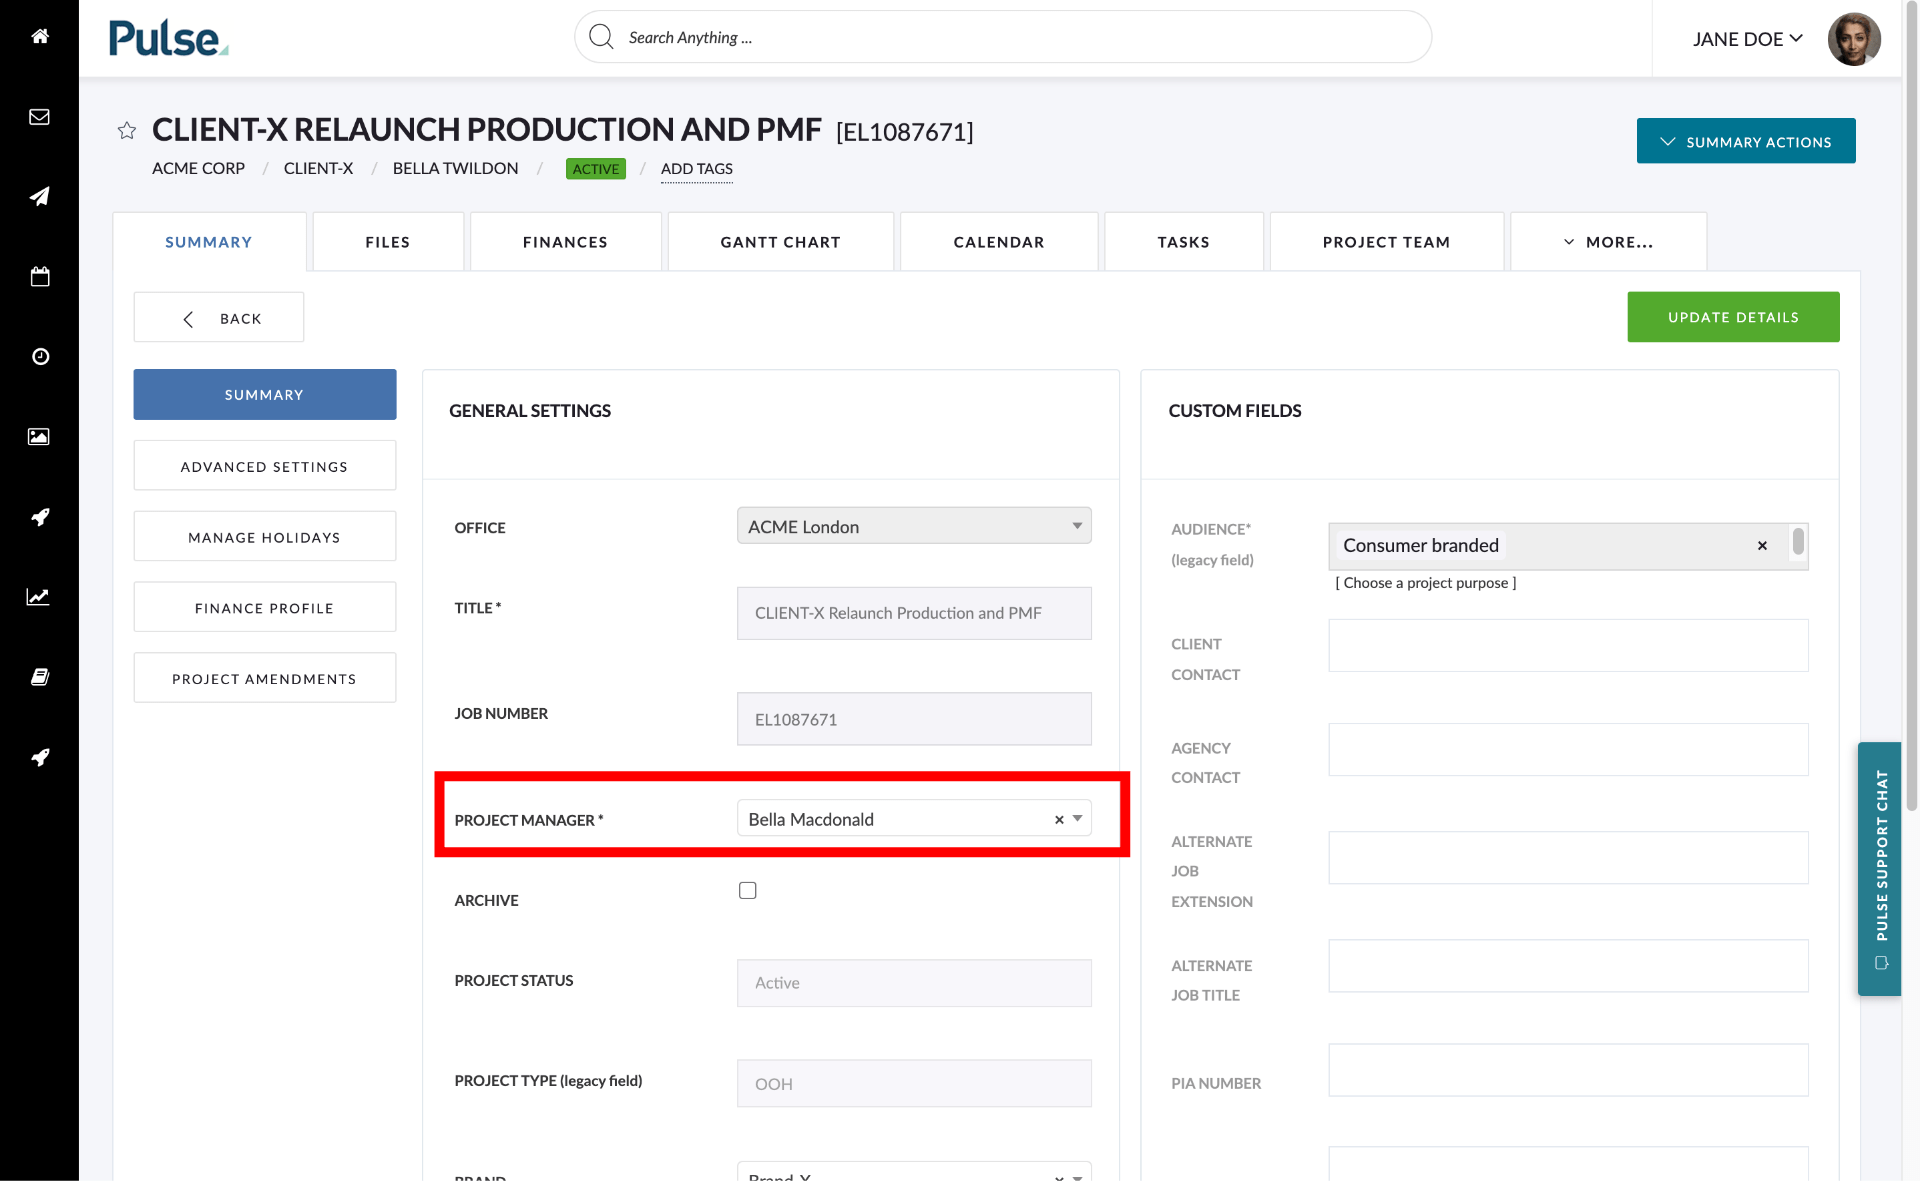Click the Pulse Support Chat icon
The image size is (1920, 1181).
[x=1881, y=963]
